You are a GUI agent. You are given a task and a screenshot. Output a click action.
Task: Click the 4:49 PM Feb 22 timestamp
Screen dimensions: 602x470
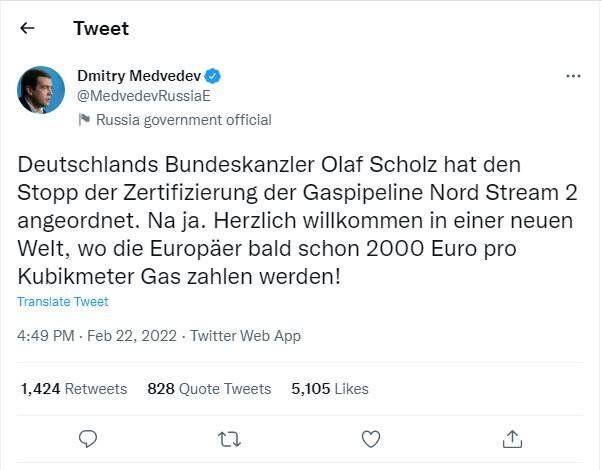click(98, 336)
